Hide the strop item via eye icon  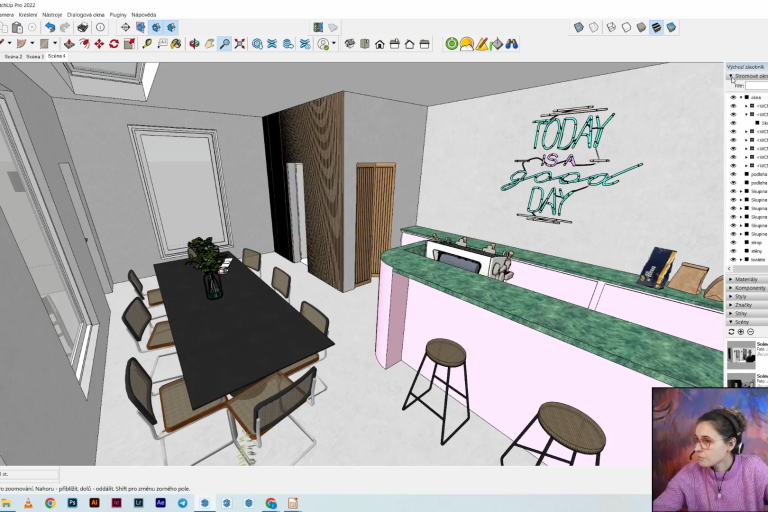click(733, 242)
